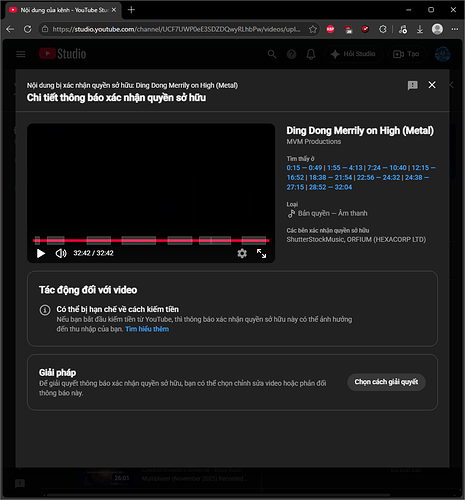Open Studio search magnifier
465x500 pixels.
point(272,54)
